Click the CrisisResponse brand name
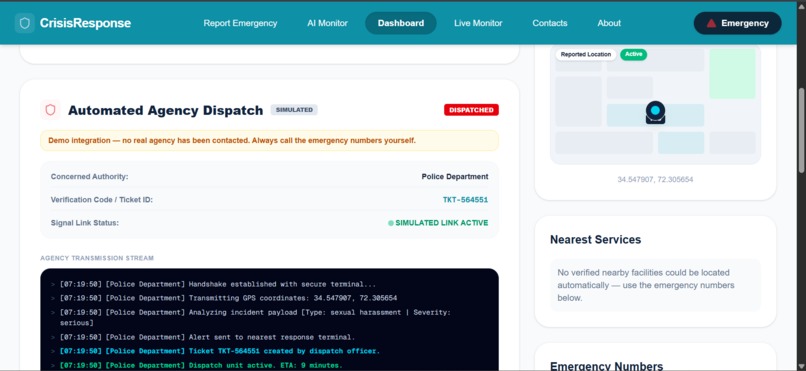The image size is (806, 371). [85, 23]
